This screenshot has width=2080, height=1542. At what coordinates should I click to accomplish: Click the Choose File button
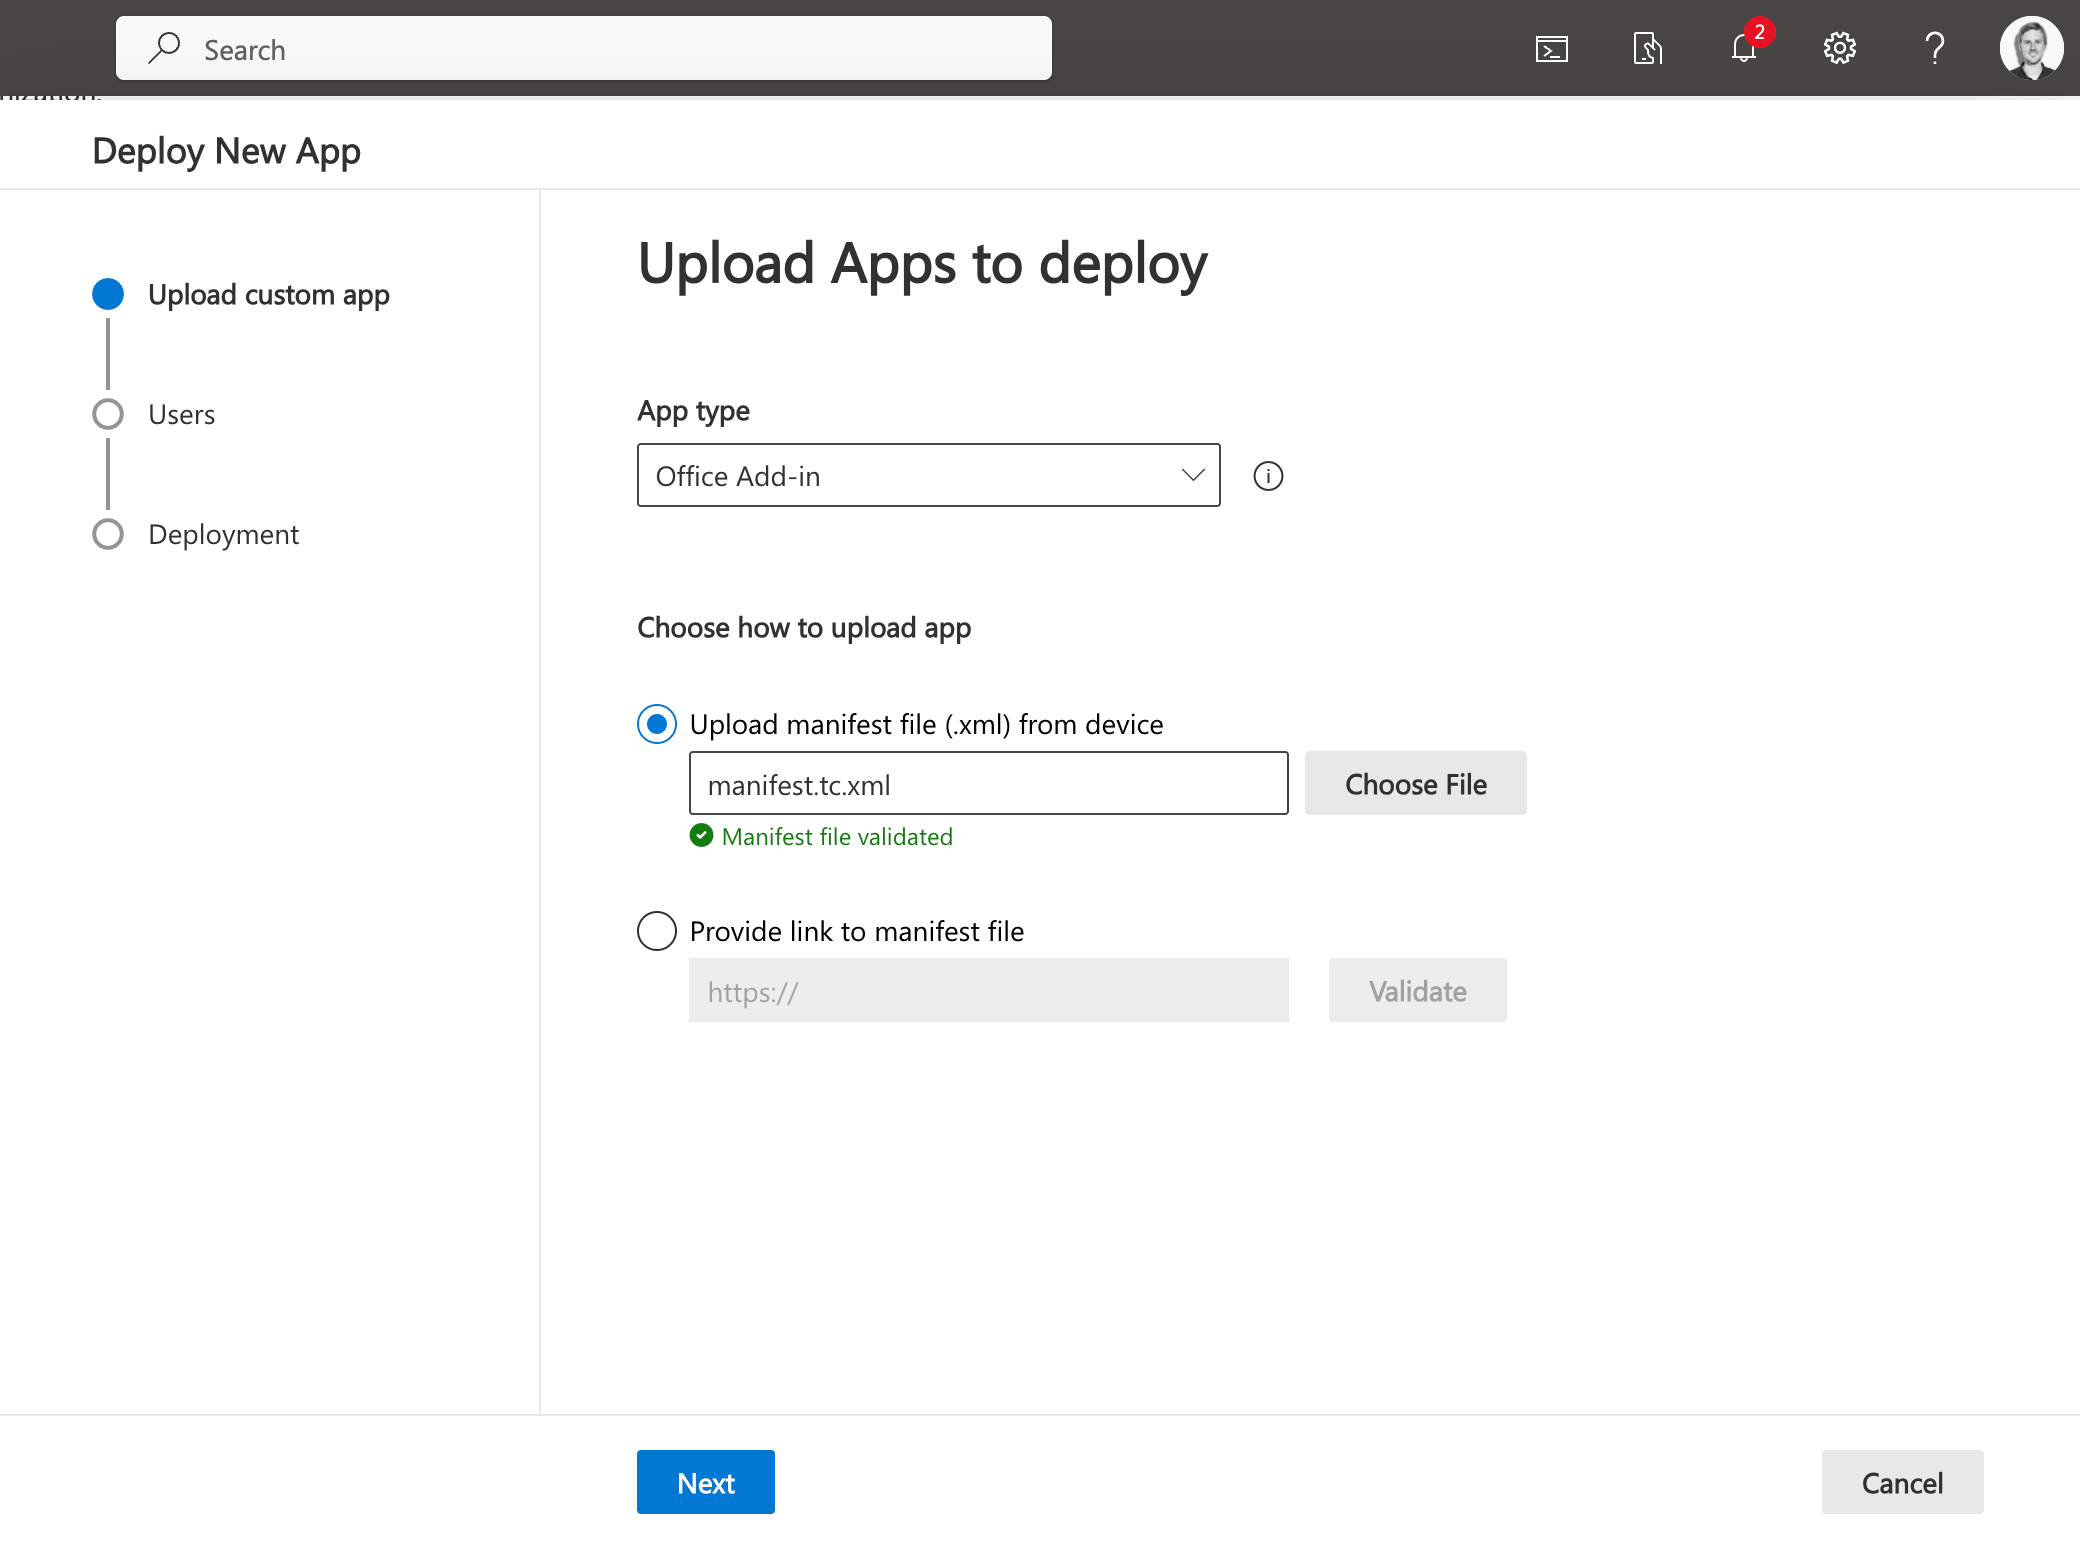[x=1415, y=783]
